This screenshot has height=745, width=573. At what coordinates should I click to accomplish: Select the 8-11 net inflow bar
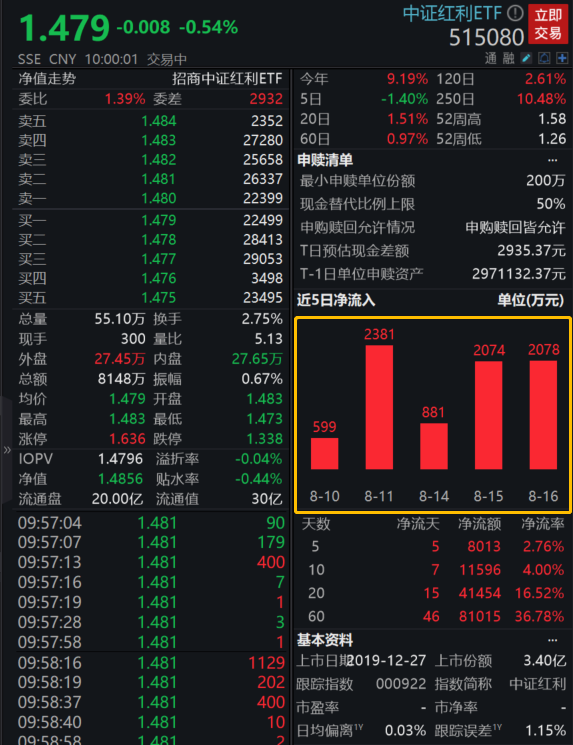(x=379, y=407)
